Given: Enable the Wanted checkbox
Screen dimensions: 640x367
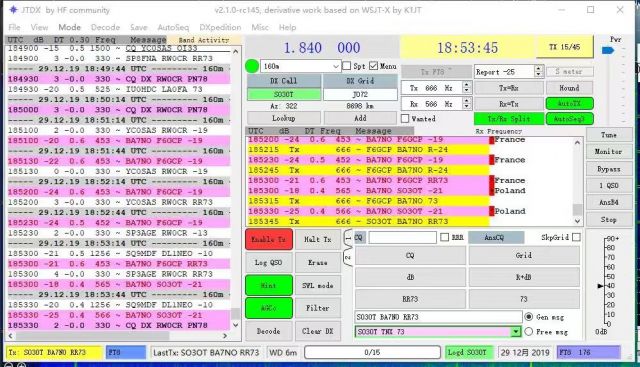Looking at the screenshot, I should (x=405, y=119).
